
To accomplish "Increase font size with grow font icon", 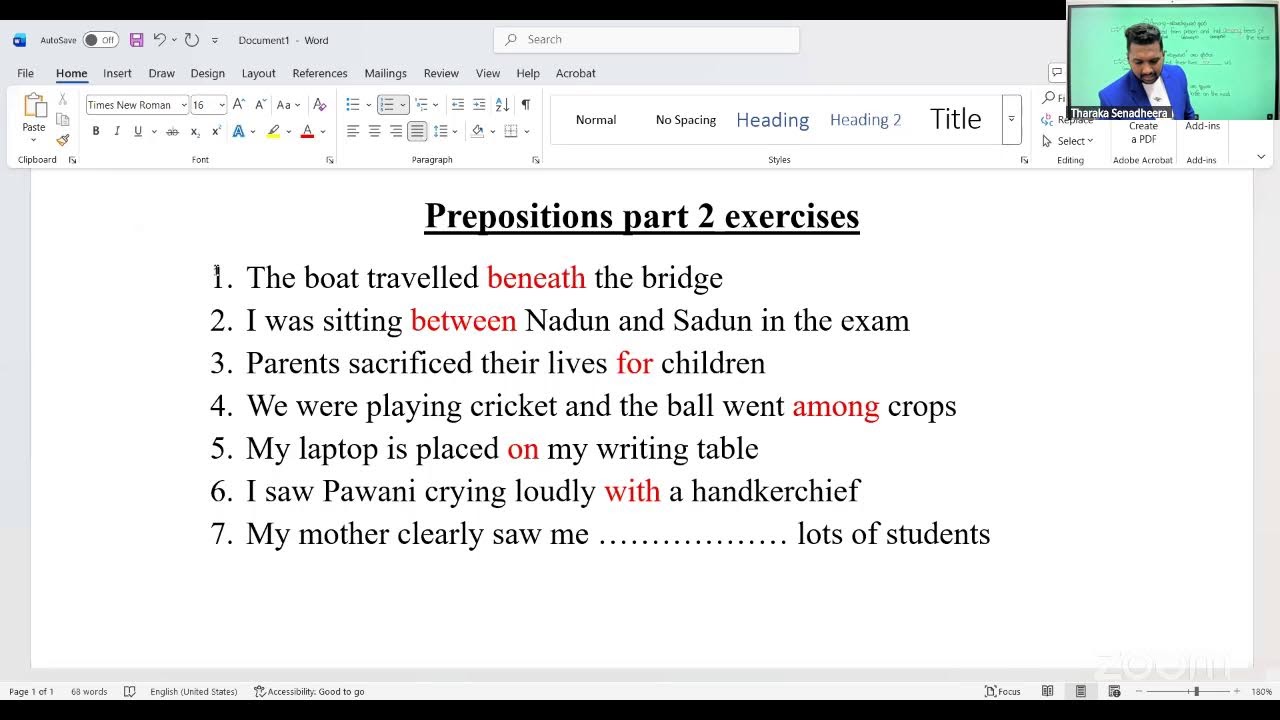I will (x=238, y=104).
